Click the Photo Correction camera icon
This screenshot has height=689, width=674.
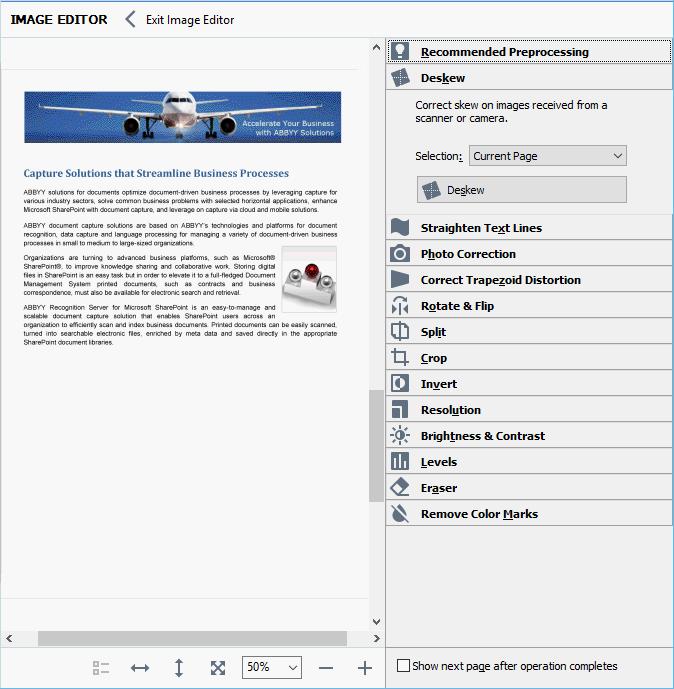400,254
